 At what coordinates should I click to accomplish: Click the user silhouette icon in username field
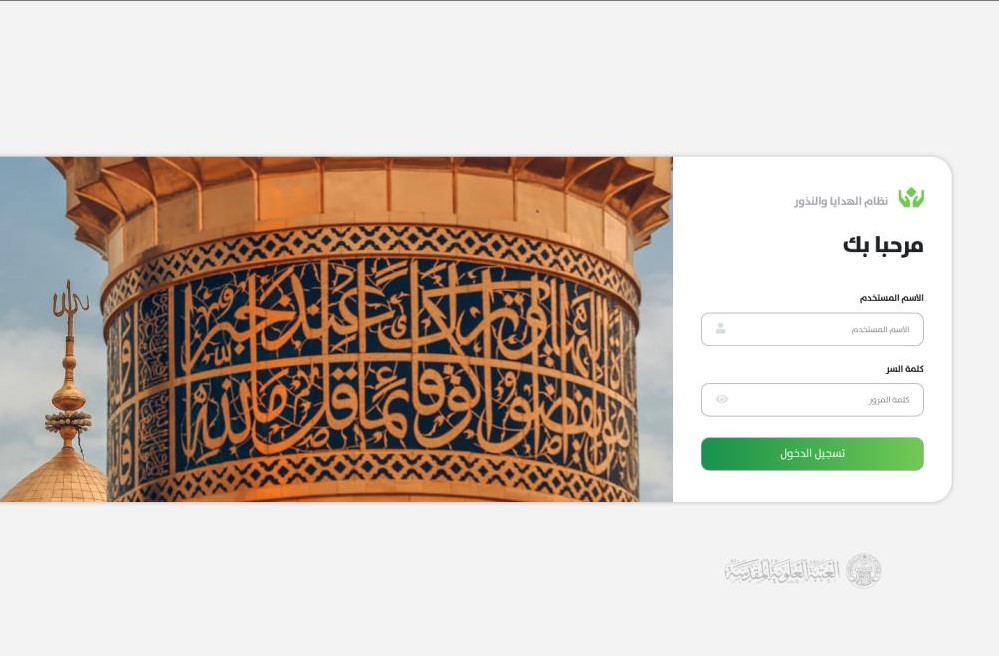pyautogui.click(x=721, y=329)
